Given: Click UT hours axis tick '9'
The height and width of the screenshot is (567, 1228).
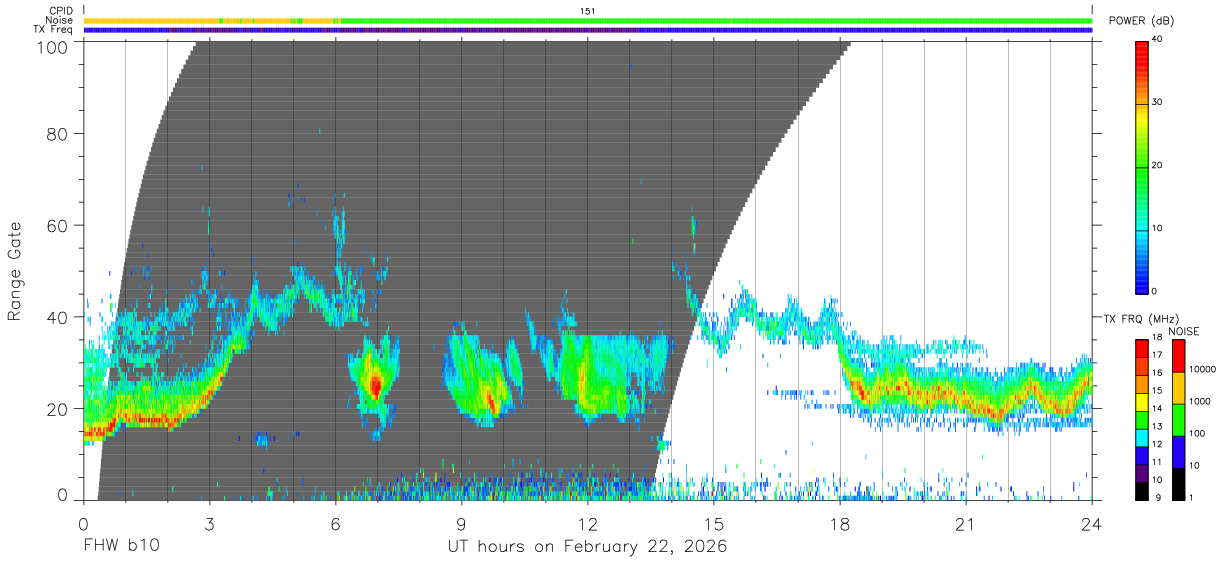Looking at the screenshot, I should coord(462,523).
